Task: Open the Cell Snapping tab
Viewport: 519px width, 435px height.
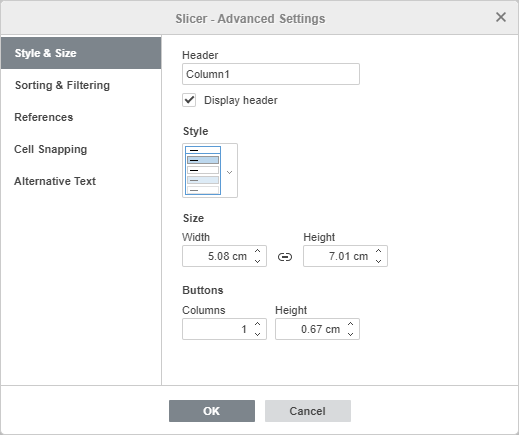Action: coord(81,149)
